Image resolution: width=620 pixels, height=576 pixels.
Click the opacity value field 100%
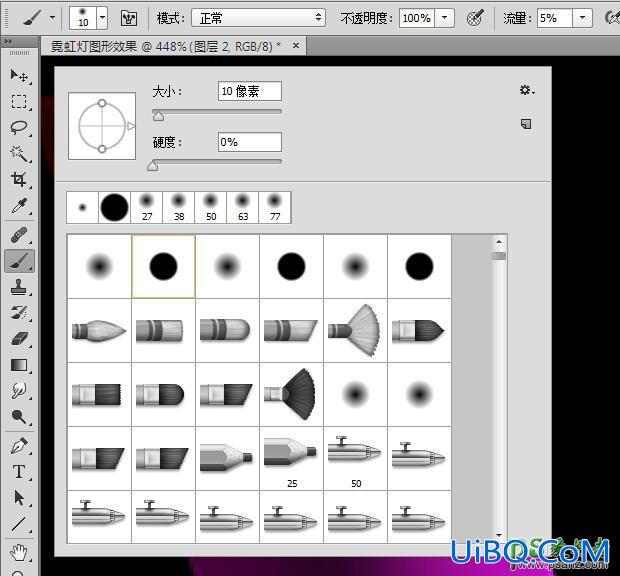coord(417,18)
